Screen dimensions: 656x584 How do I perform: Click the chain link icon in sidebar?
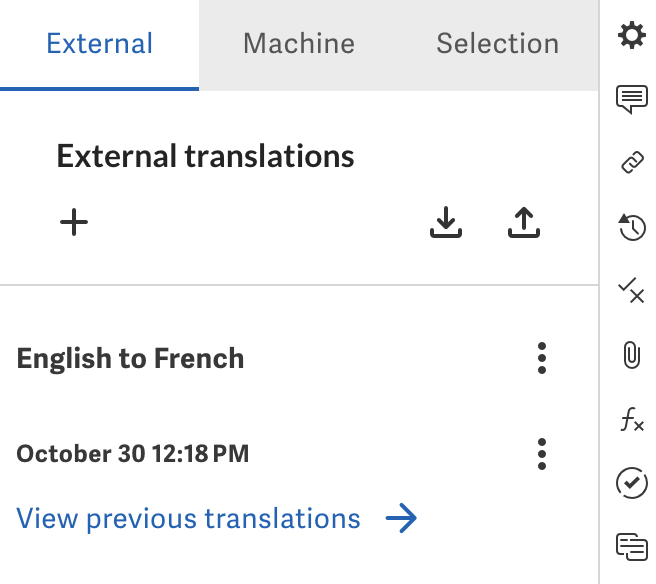click(631, 164)
